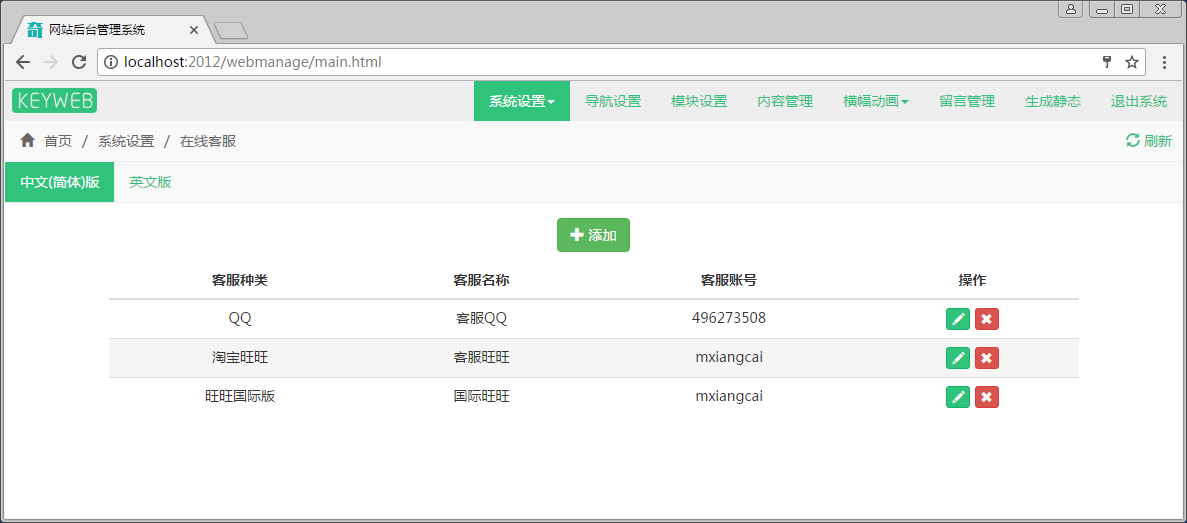Delete the 客服QQ row with red X
This screenshot has height=523, width=1187.
click(986, 319)
